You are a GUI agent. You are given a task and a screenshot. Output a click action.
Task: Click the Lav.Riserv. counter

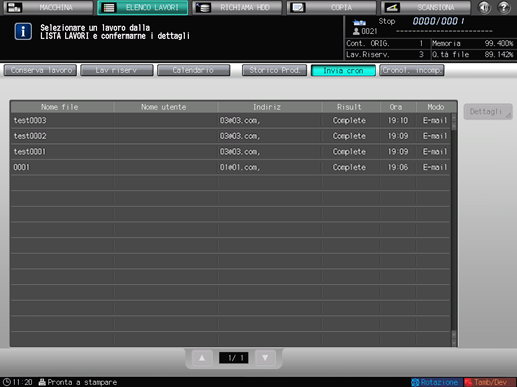pyautogui.click(x=386, y=54)
